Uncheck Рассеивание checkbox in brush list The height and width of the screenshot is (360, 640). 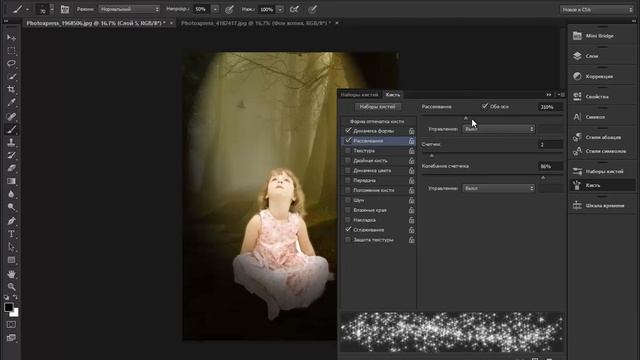coord(348,140)
